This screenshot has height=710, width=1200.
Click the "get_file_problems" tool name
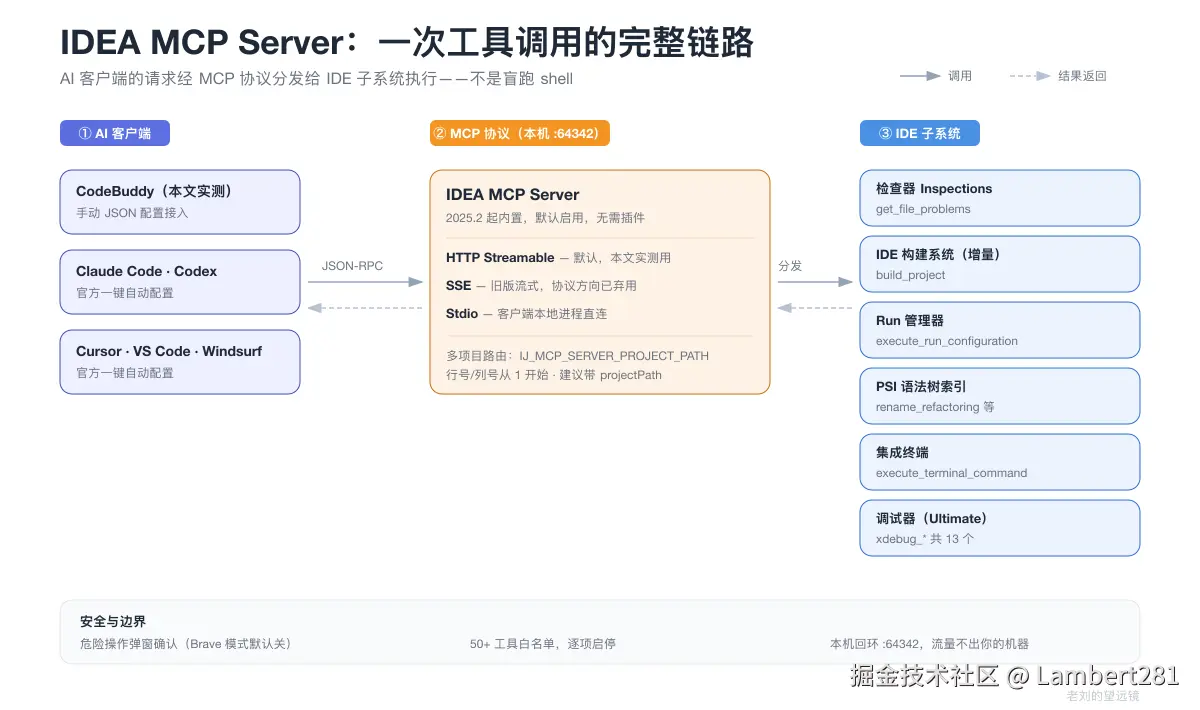pos(923,209)
